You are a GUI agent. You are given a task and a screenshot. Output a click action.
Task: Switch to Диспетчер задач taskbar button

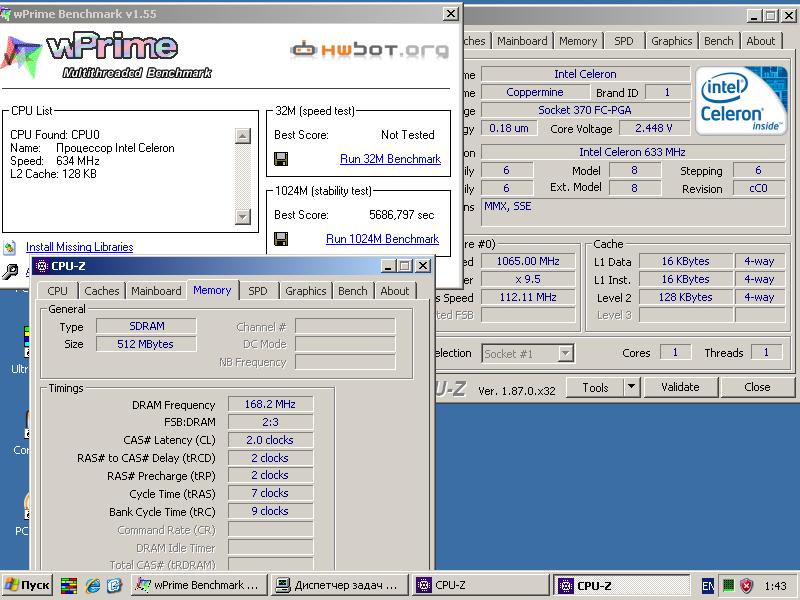(x=339, y=585)
